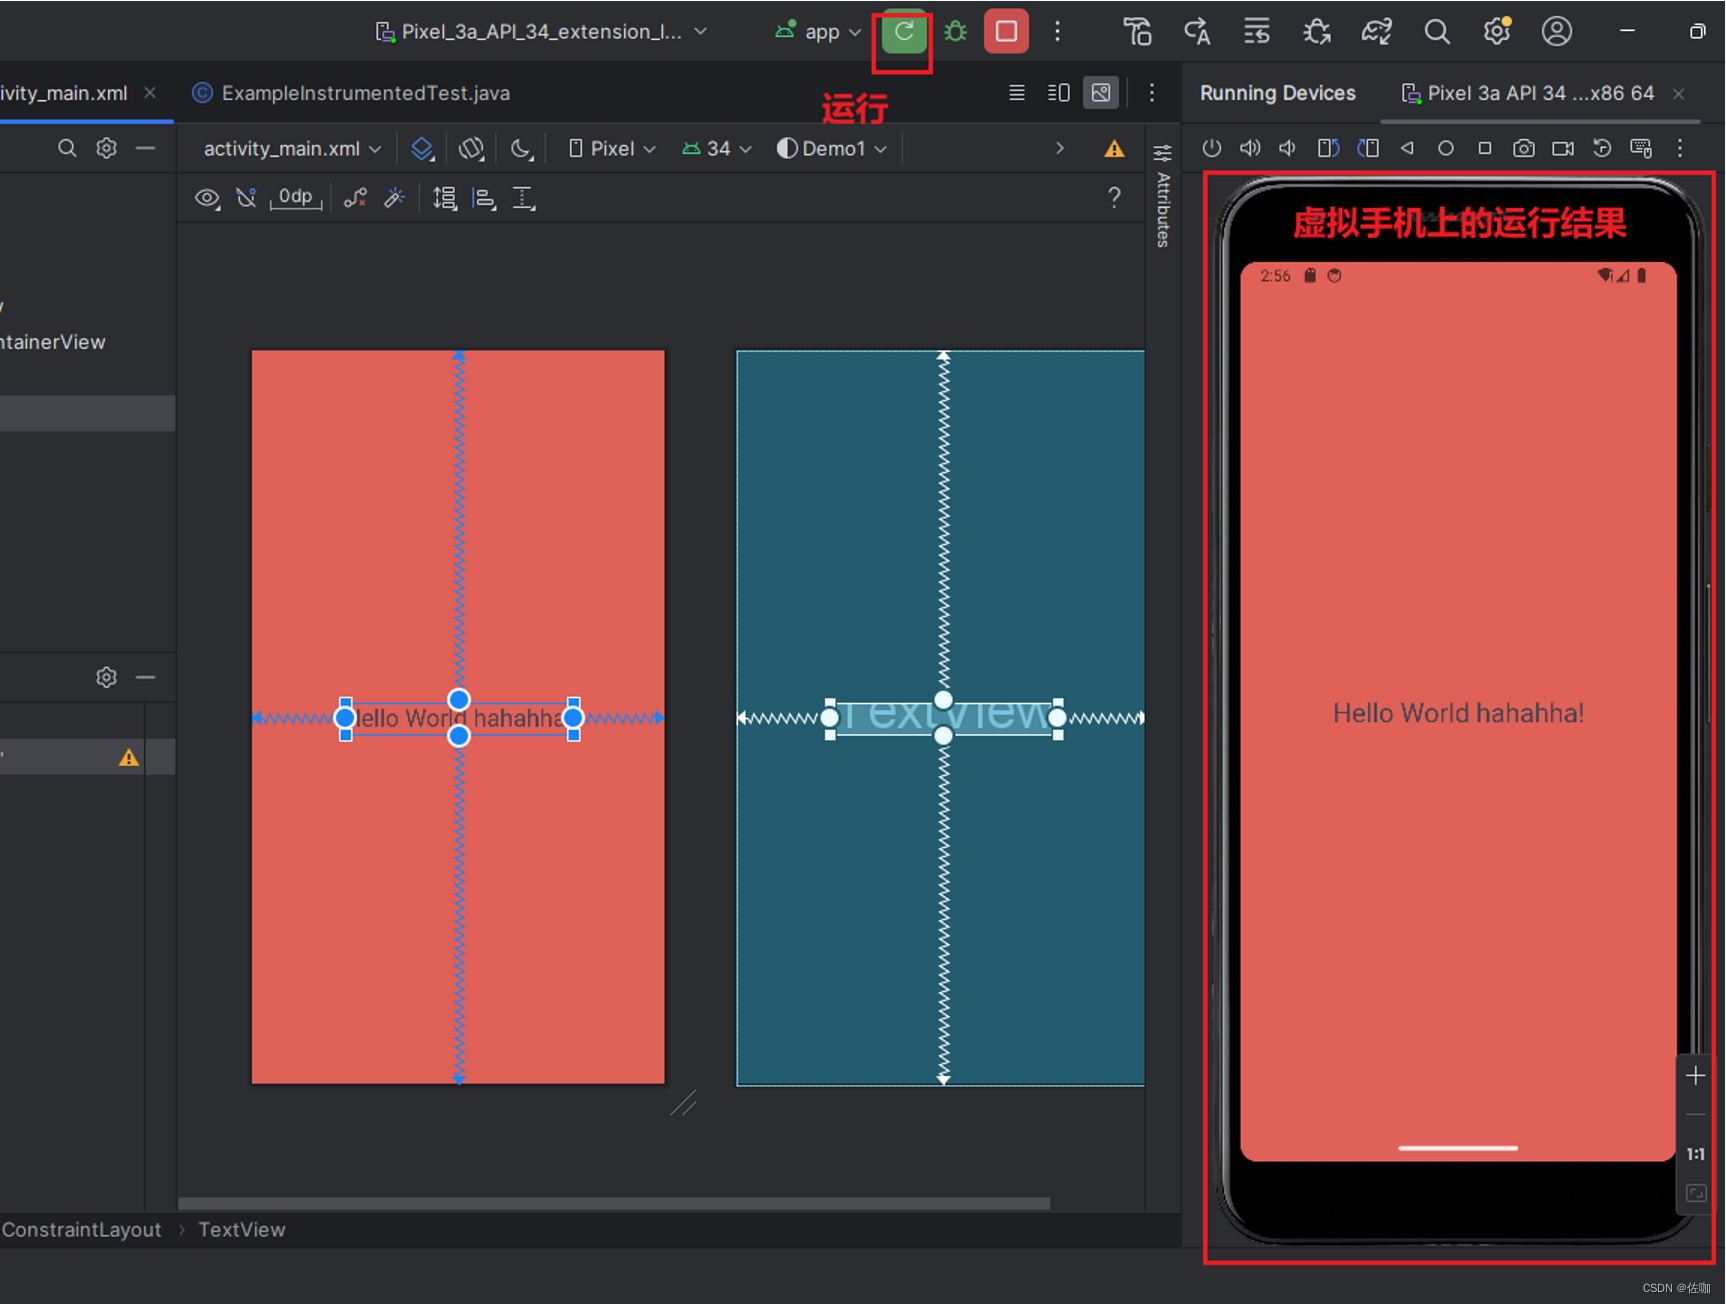The image size is (1726, 1304).
Task: Open Search Everywhere magnifier
Action: [1436, 32]
